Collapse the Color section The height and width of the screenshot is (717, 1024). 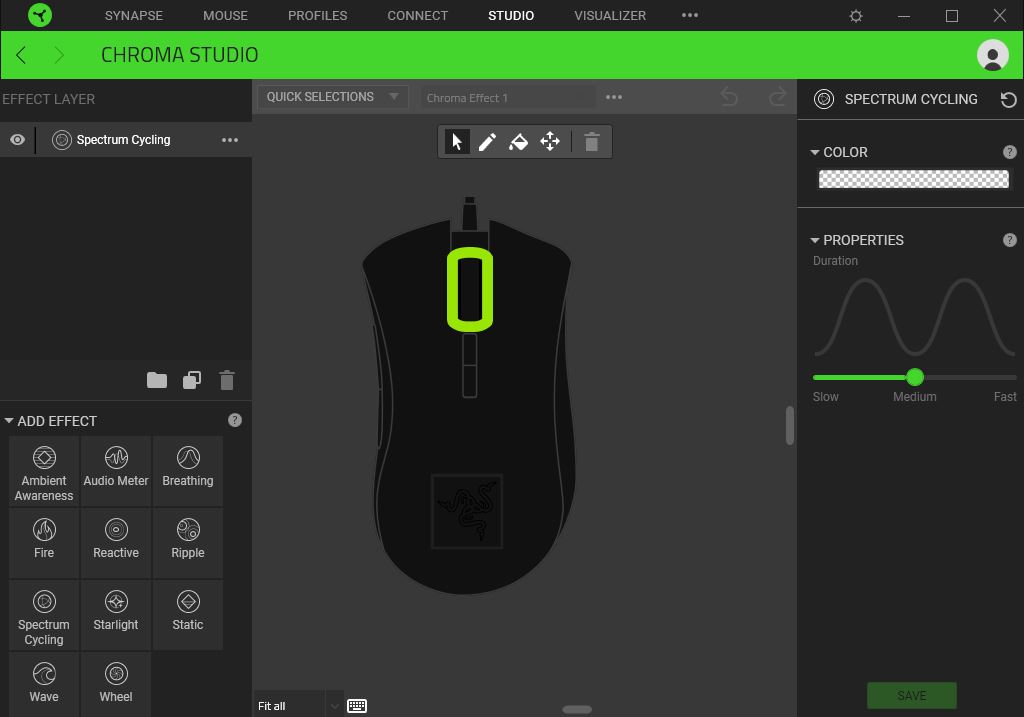point(814,152)
